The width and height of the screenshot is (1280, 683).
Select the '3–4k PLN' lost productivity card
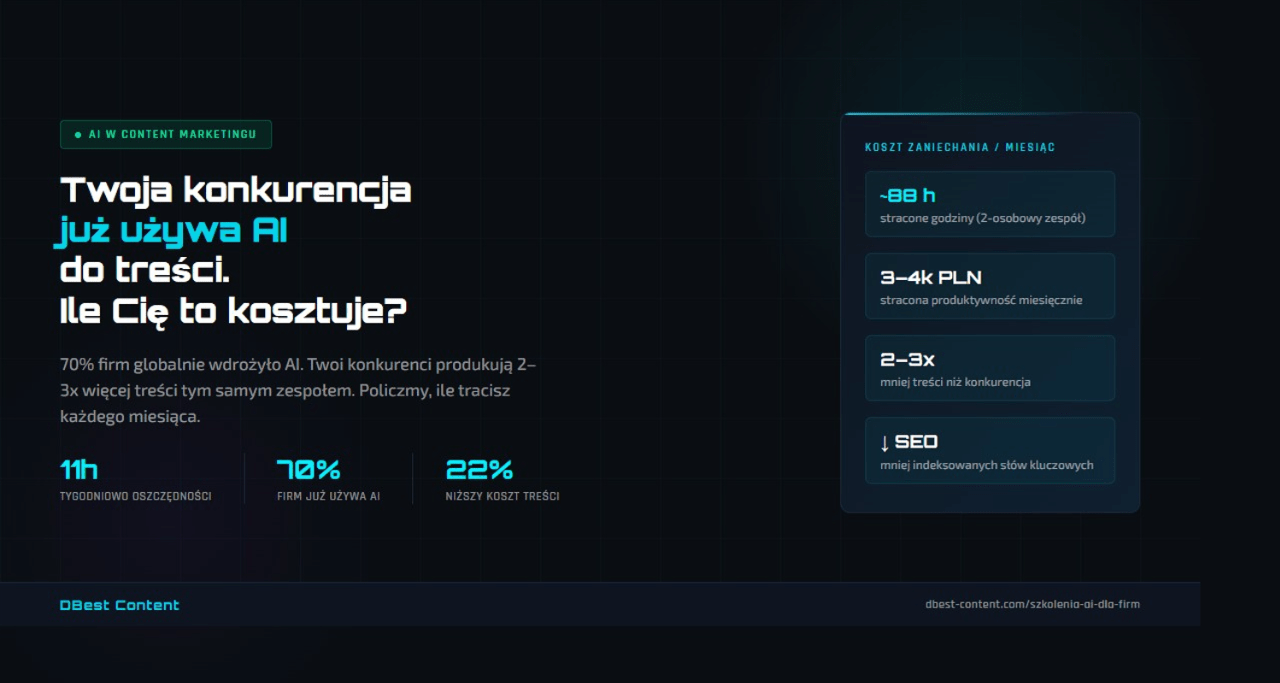tap(990, 286)
